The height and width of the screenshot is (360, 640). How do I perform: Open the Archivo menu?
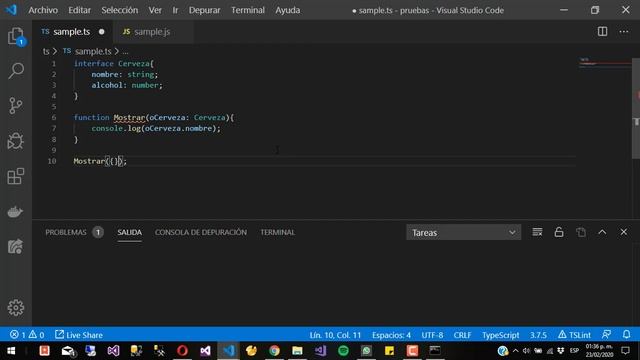(x=43, y=10)
